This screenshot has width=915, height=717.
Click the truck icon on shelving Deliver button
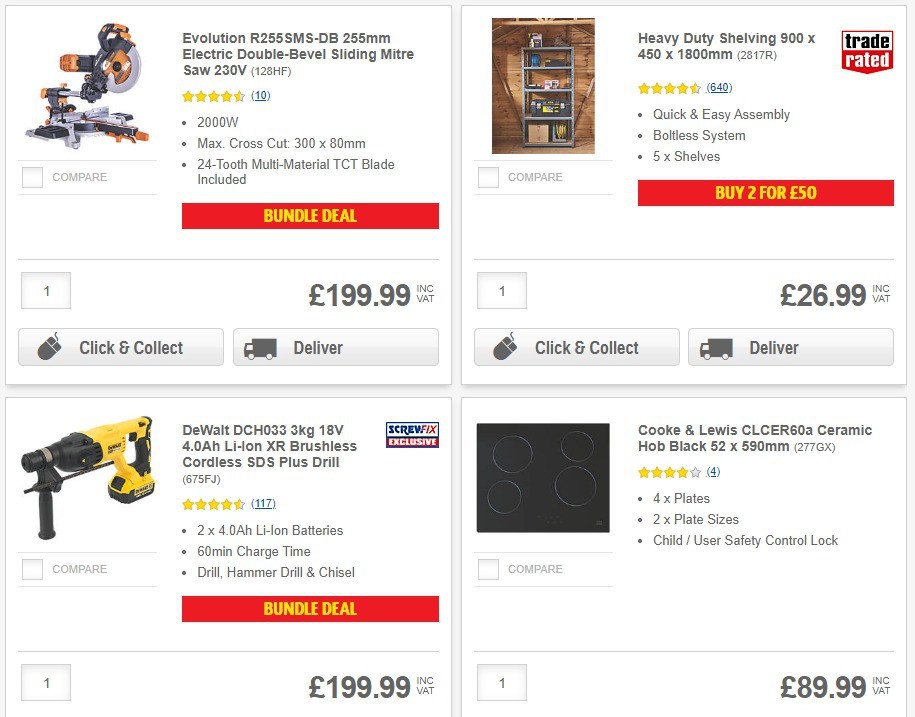716,347
